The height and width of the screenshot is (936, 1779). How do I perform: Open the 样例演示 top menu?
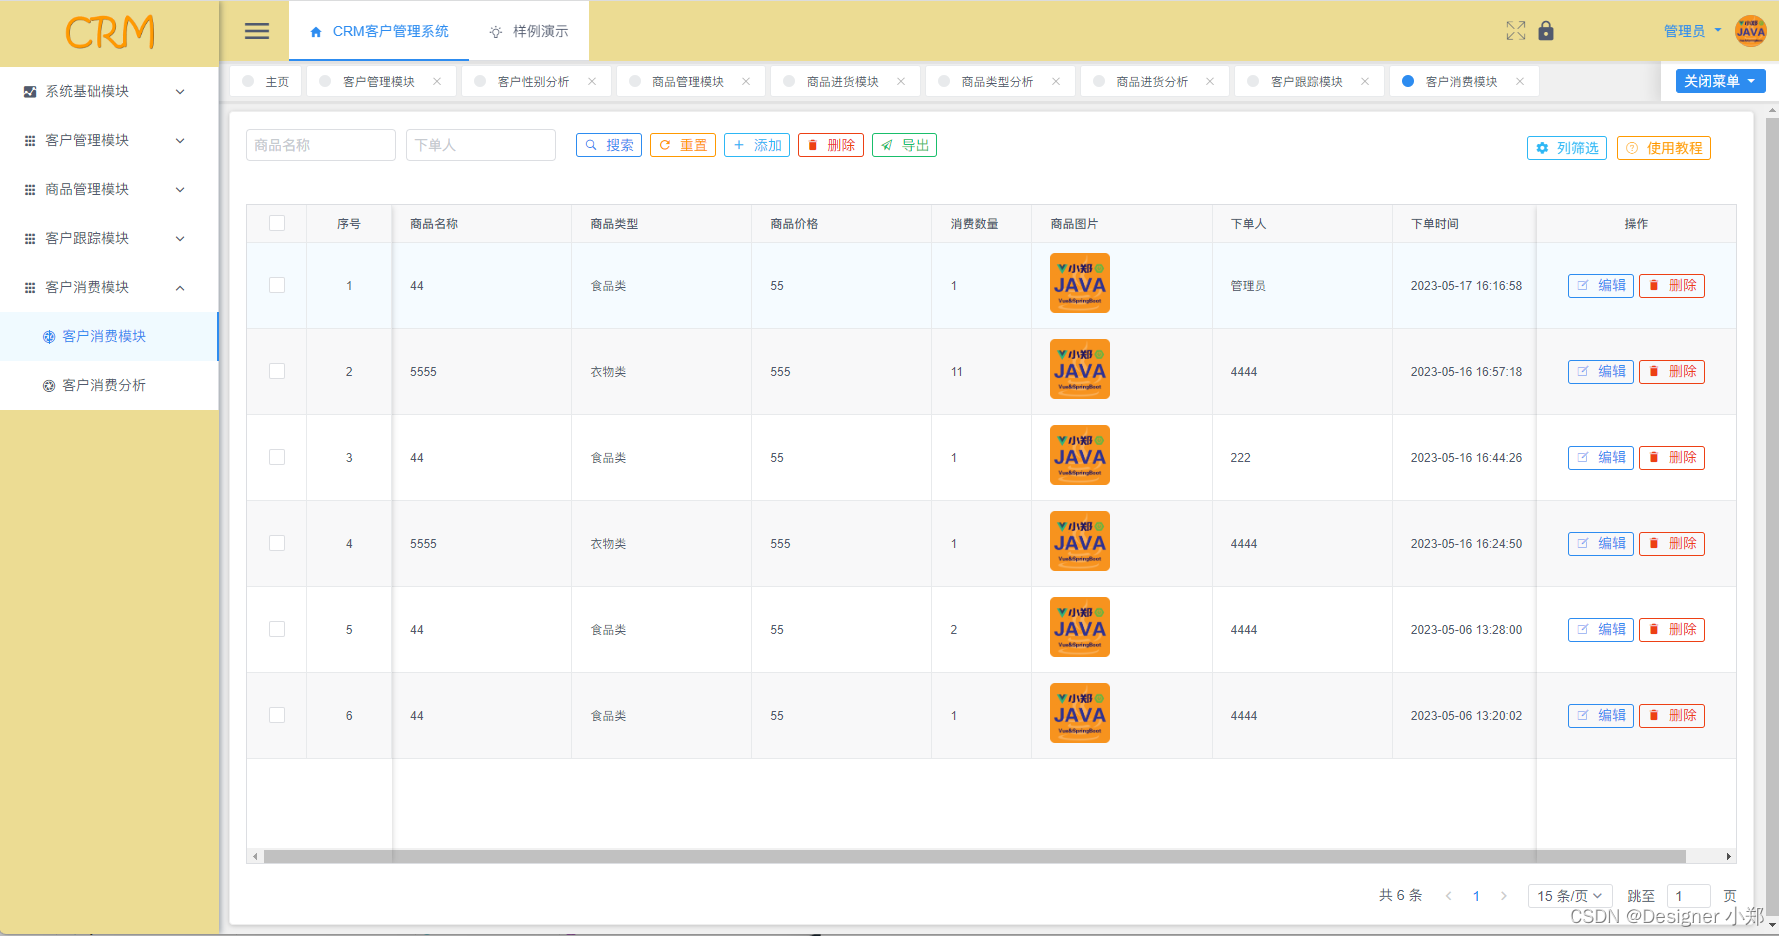(529, 31)
